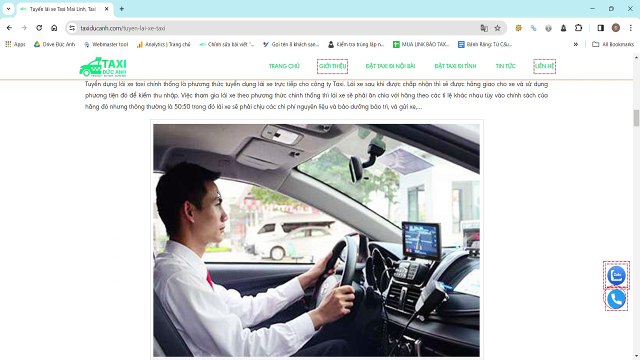Click the taxi driver photo
The image size is (640, 360).
pyautogui.click(x=316, y=240)
